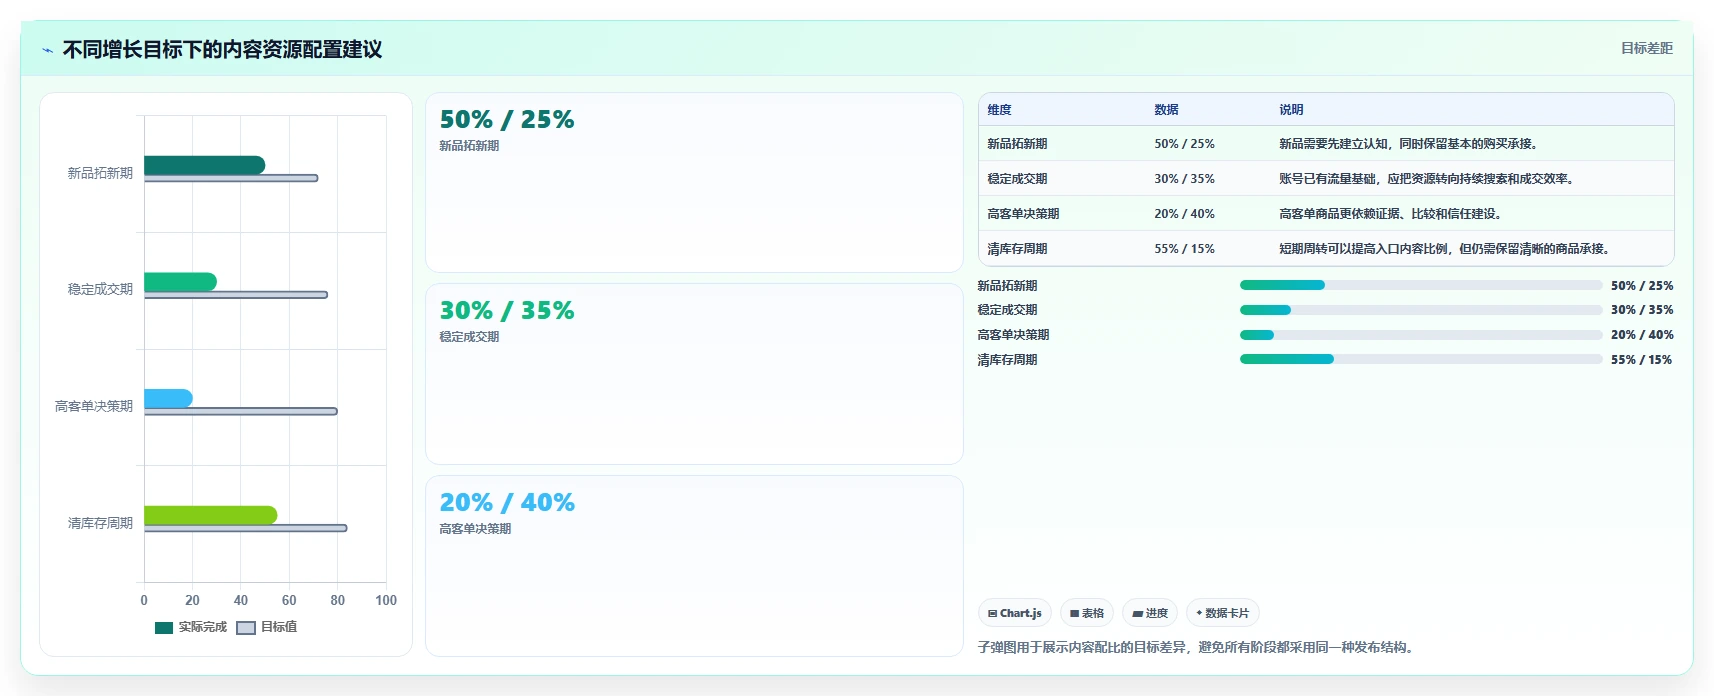The width and height of the screenshot is (1714, 696).
Task: Click the Chart.js tag chip
Action: [1014, 613]
